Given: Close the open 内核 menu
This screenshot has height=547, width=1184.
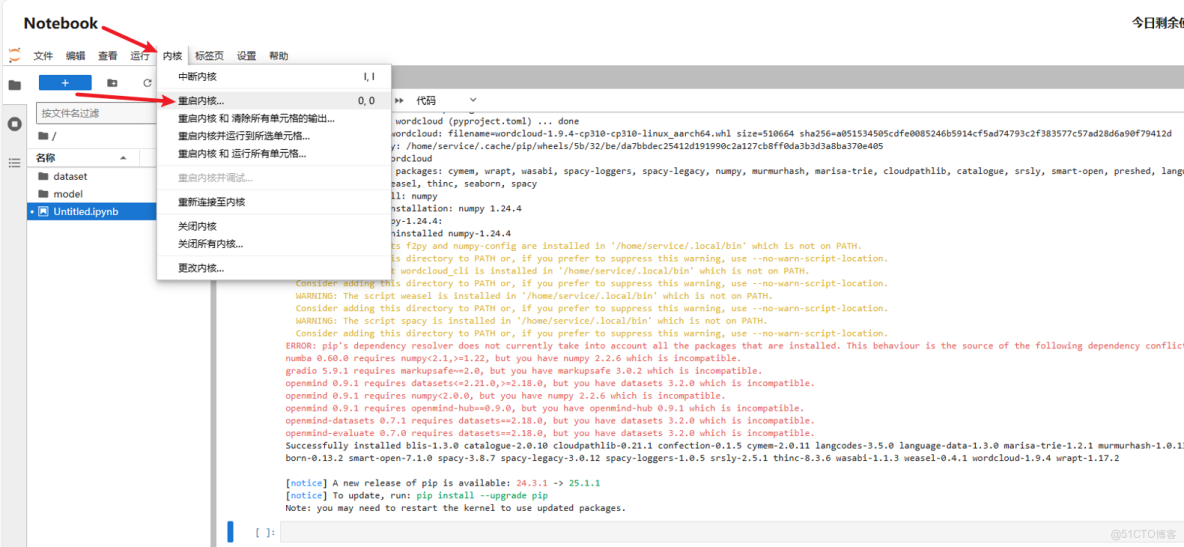Looking at the screenshot, I should (173, 56).
